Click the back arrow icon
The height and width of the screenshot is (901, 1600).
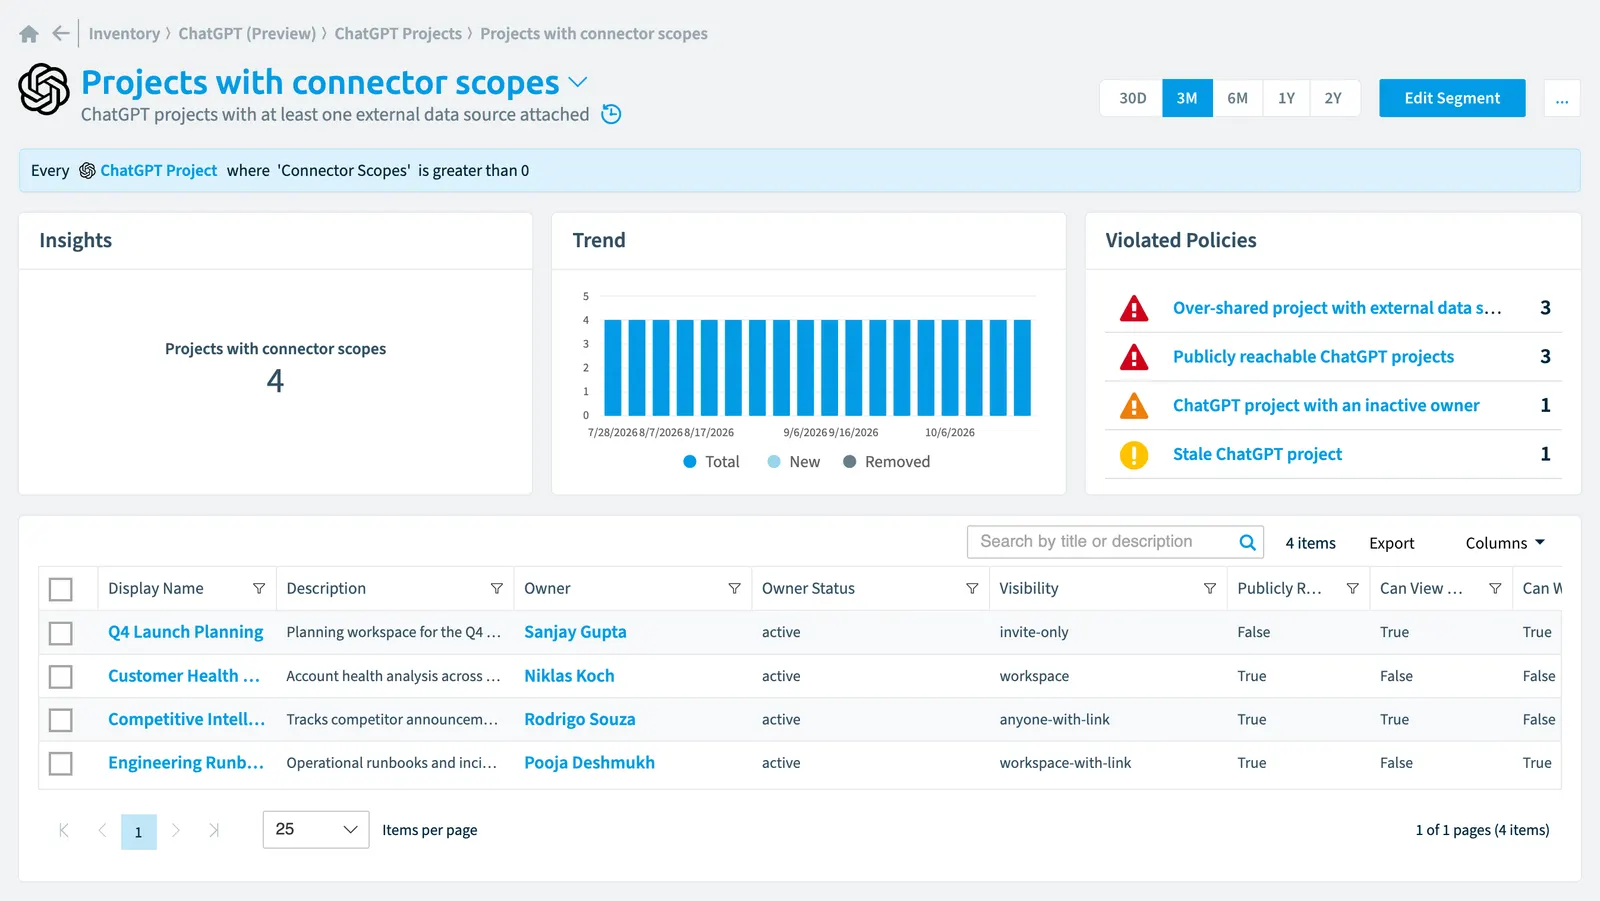click(61, 34)
